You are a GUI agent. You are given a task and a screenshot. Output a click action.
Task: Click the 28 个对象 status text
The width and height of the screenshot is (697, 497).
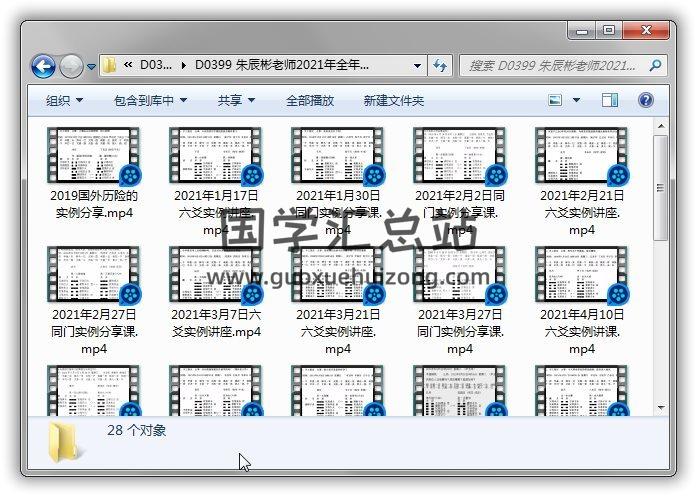136,430
